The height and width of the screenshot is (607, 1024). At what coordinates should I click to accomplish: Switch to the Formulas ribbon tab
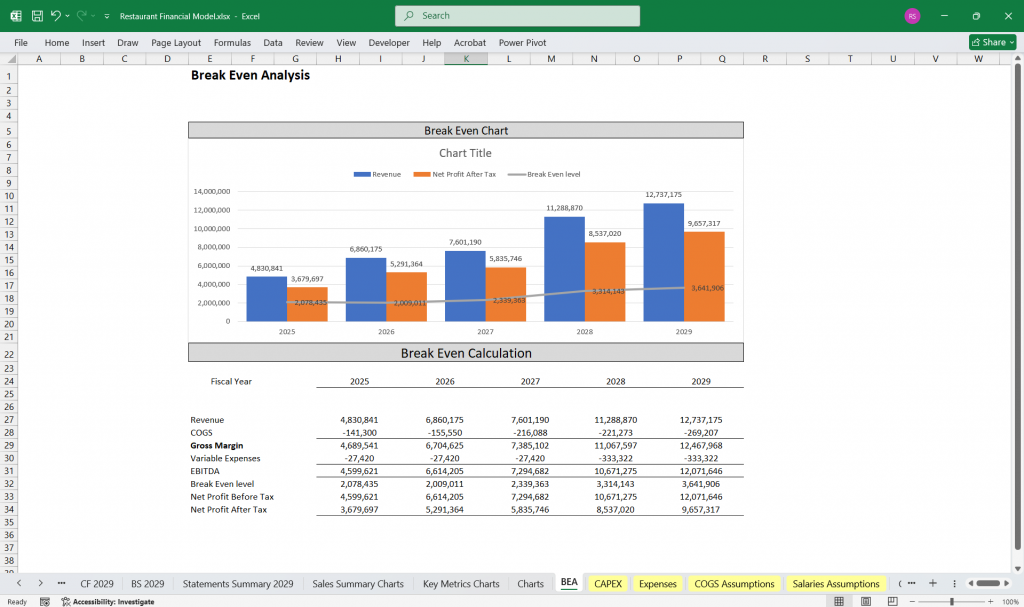232,43
